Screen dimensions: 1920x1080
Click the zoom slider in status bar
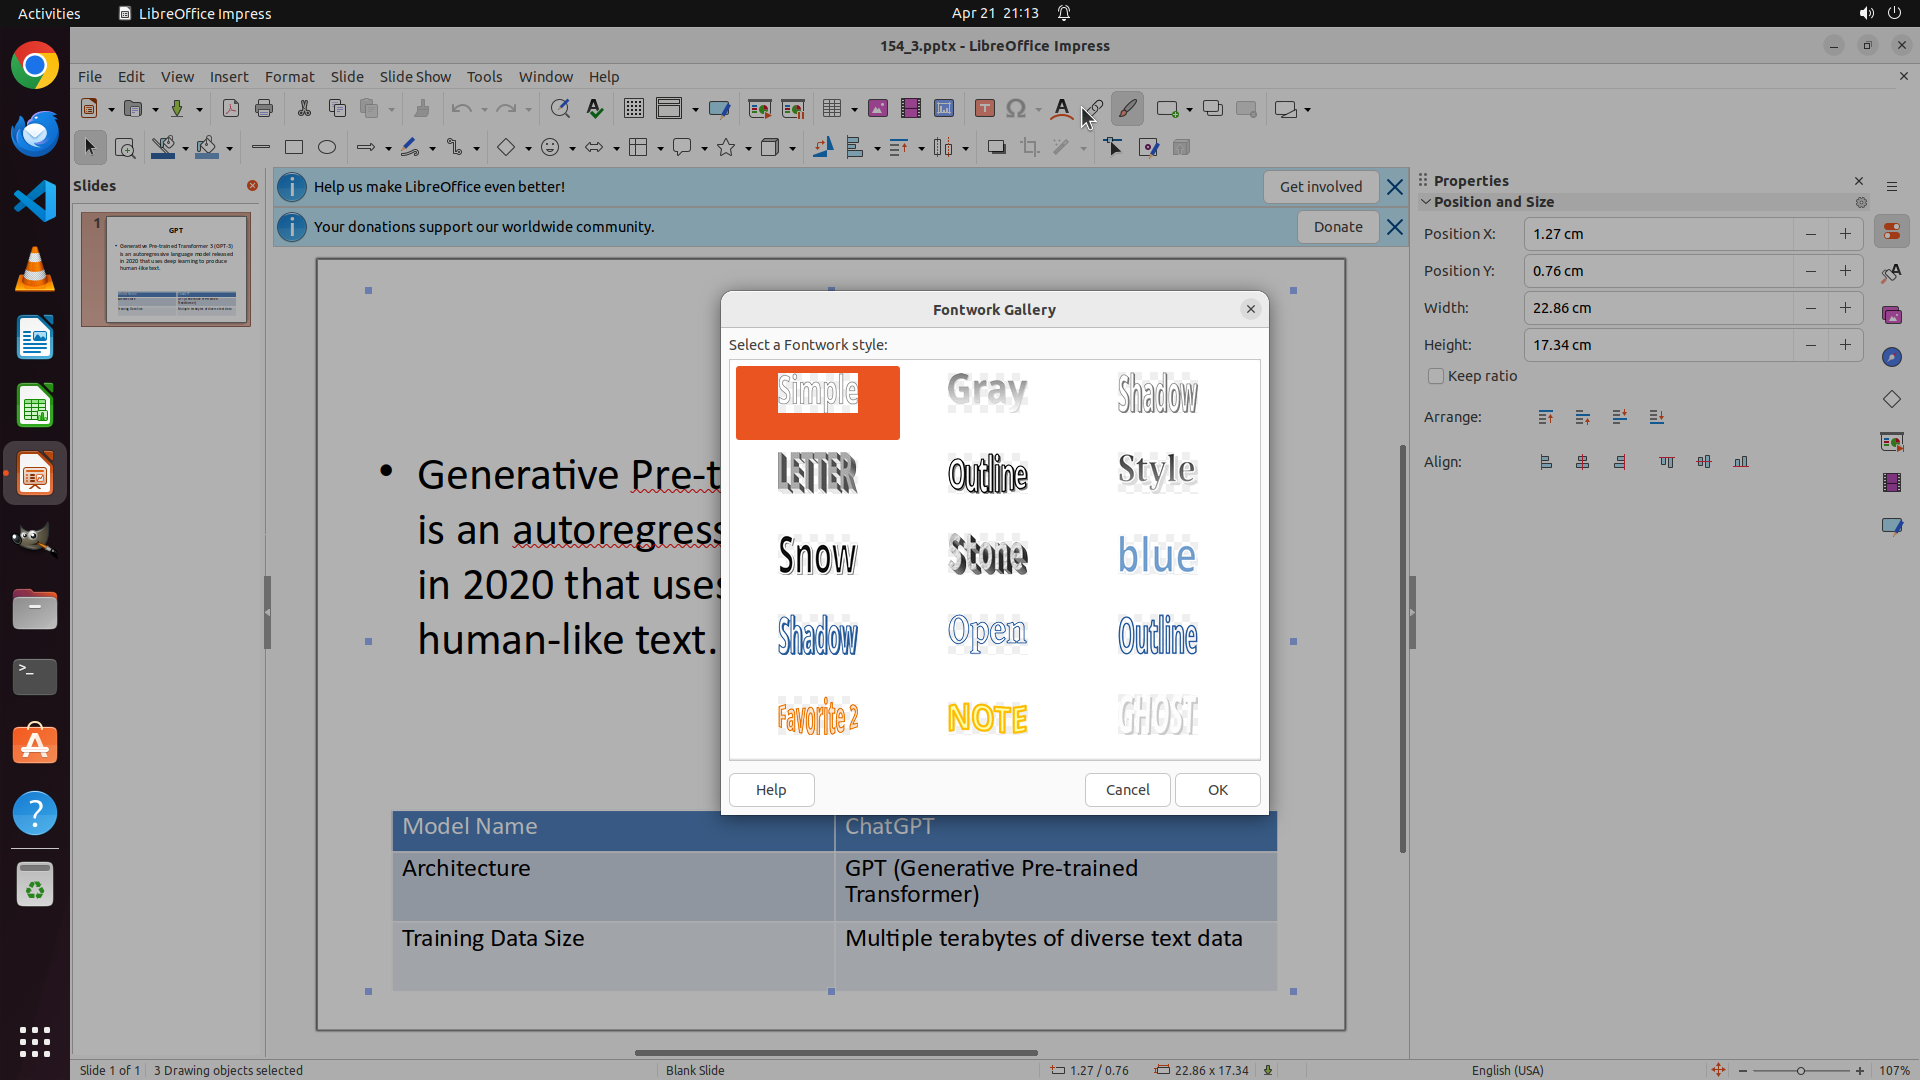point(1800,1070)
